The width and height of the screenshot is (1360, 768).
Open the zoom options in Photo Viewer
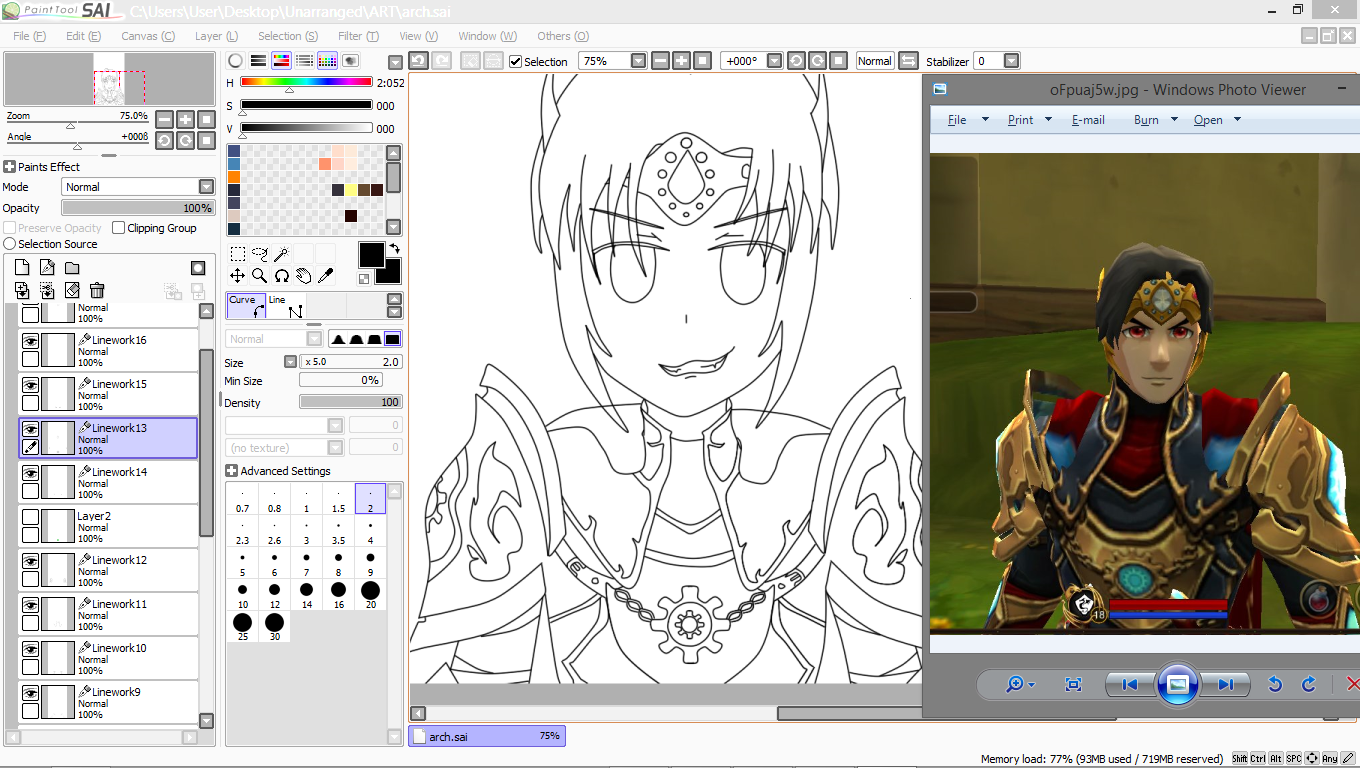click(x=1020, y=684)
